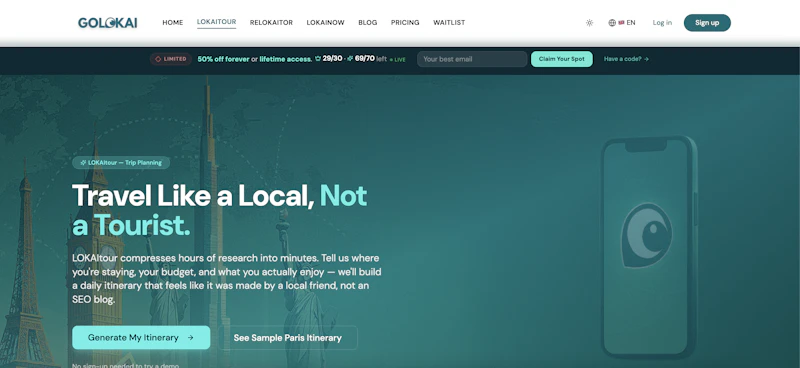Click the crown icon before 29/30
This screenshot has width=800, height=368.
[318, 59]
